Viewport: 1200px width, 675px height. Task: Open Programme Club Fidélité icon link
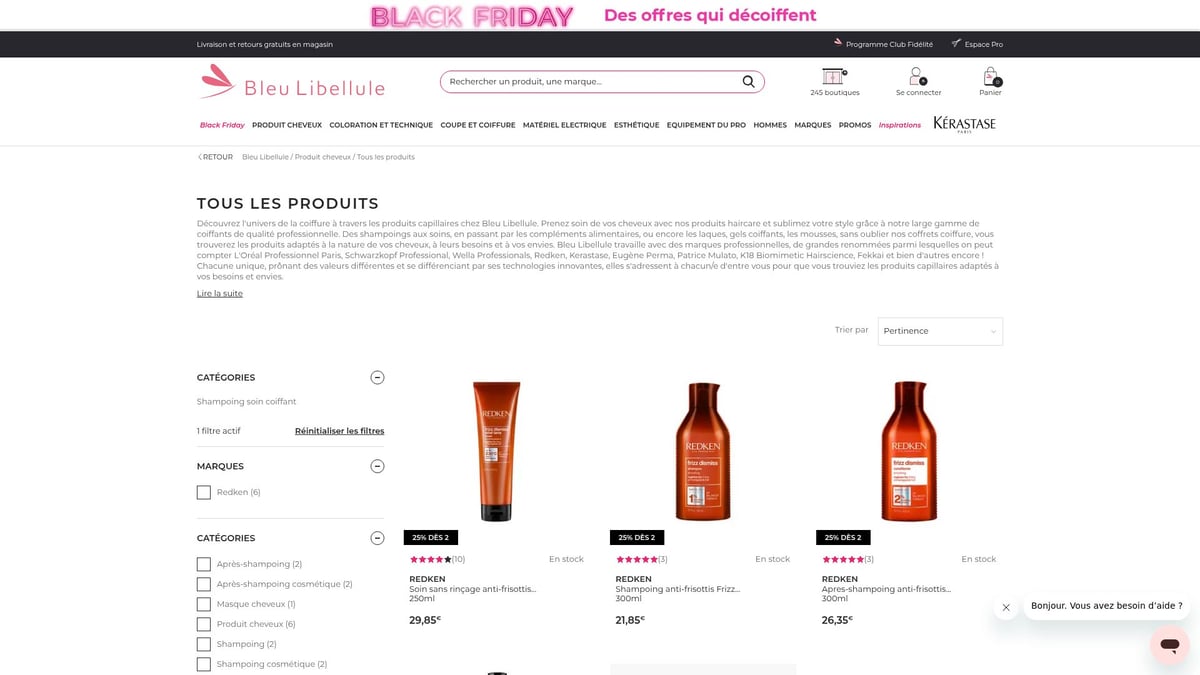click(x=838, y=43)
